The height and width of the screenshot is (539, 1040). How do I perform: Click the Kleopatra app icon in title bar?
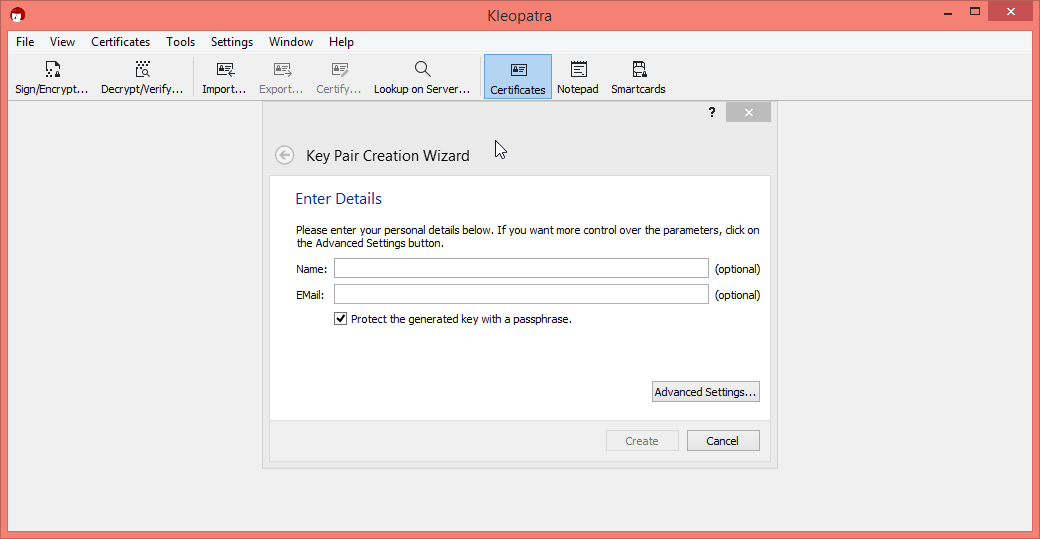pyautogui.click(x=18, y=15)
